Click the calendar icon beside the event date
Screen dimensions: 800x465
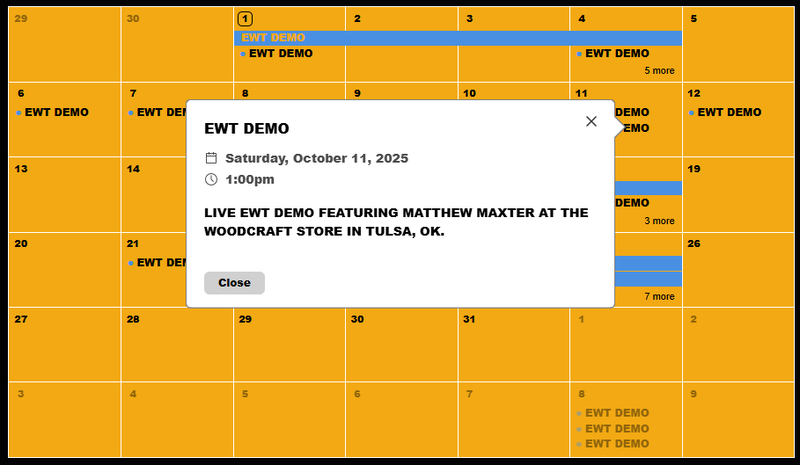point(211,158)
